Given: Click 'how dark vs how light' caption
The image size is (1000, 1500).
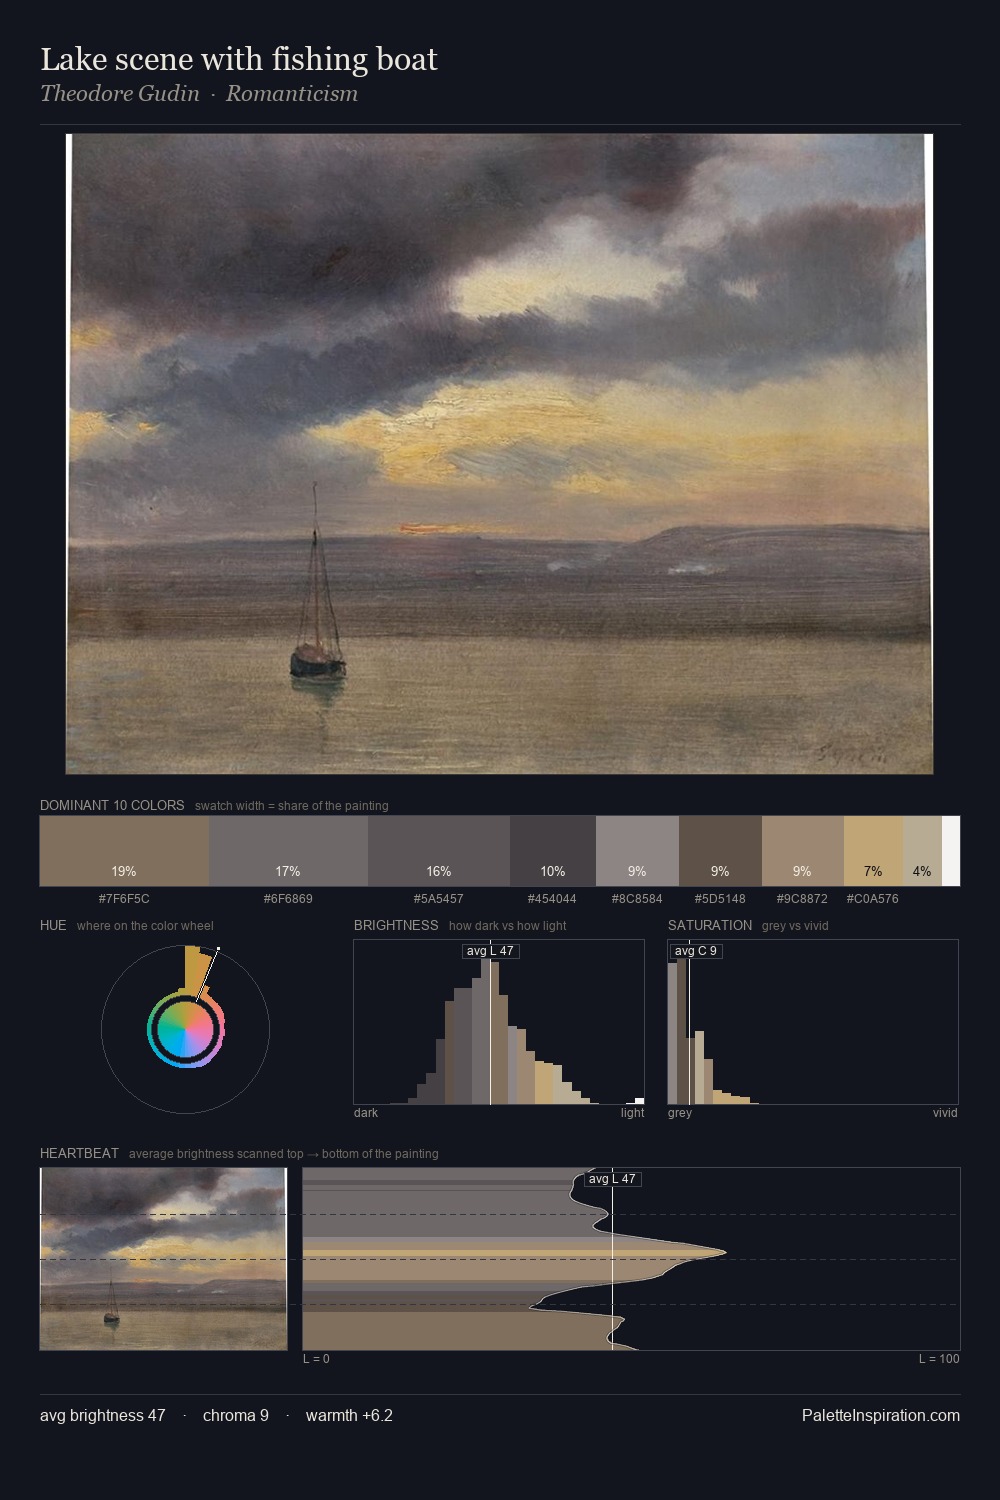Looking at the screenshot, I should click(508, 926).
